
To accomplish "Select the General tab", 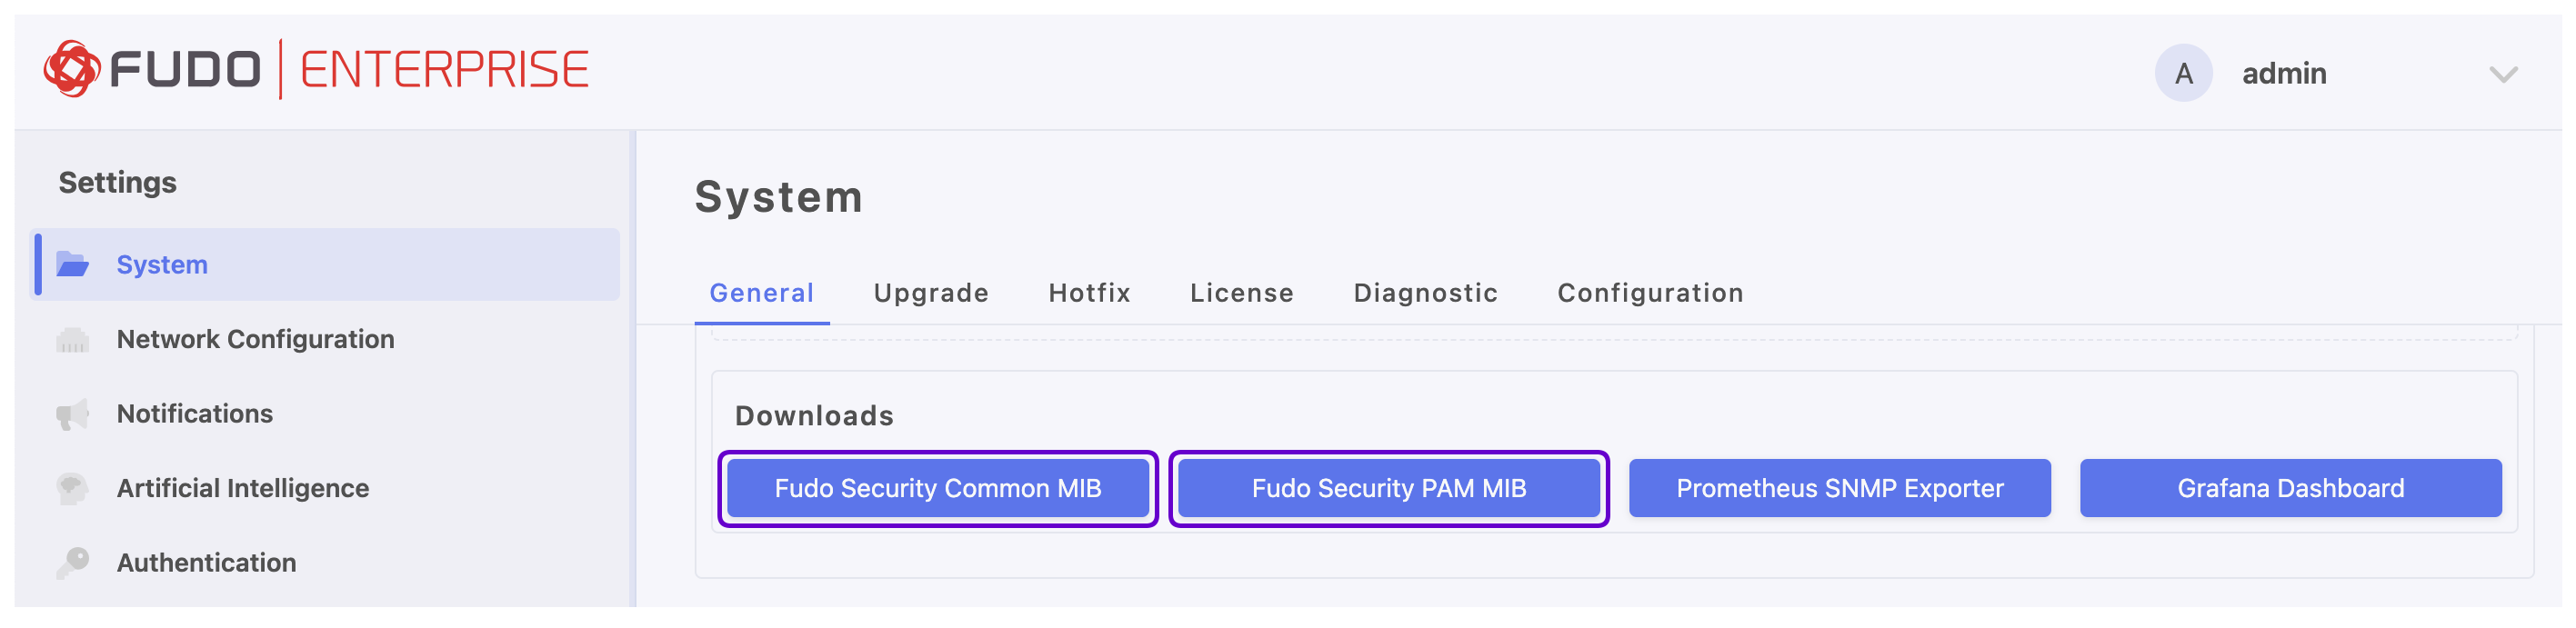I will pos(761,293).
